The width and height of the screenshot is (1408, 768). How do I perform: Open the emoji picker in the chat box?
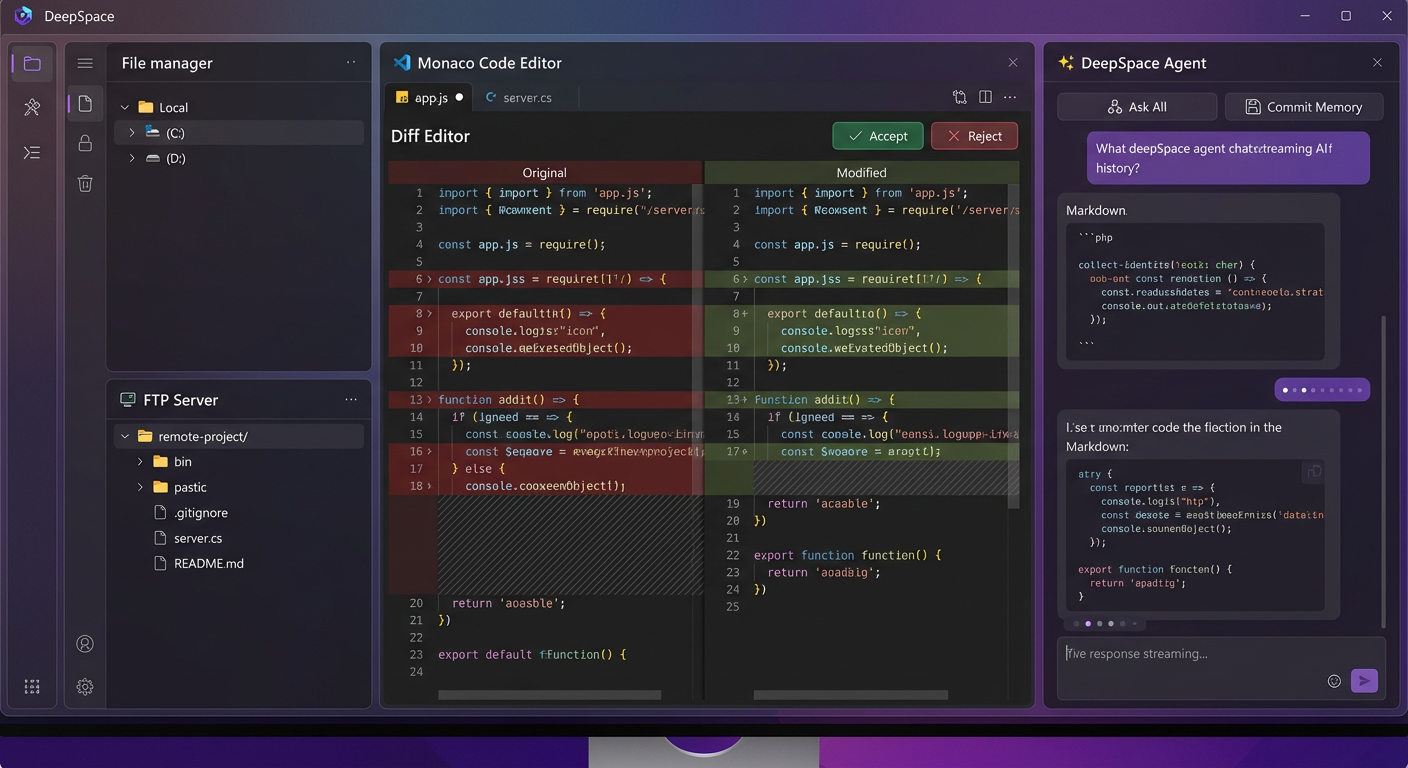click(1334, 681)
